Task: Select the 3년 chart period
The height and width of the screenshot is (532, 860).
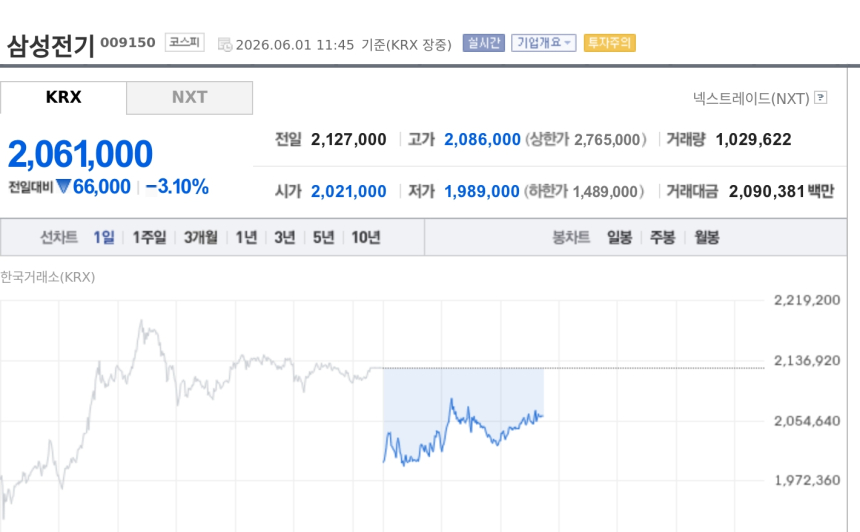Action: 285,237
